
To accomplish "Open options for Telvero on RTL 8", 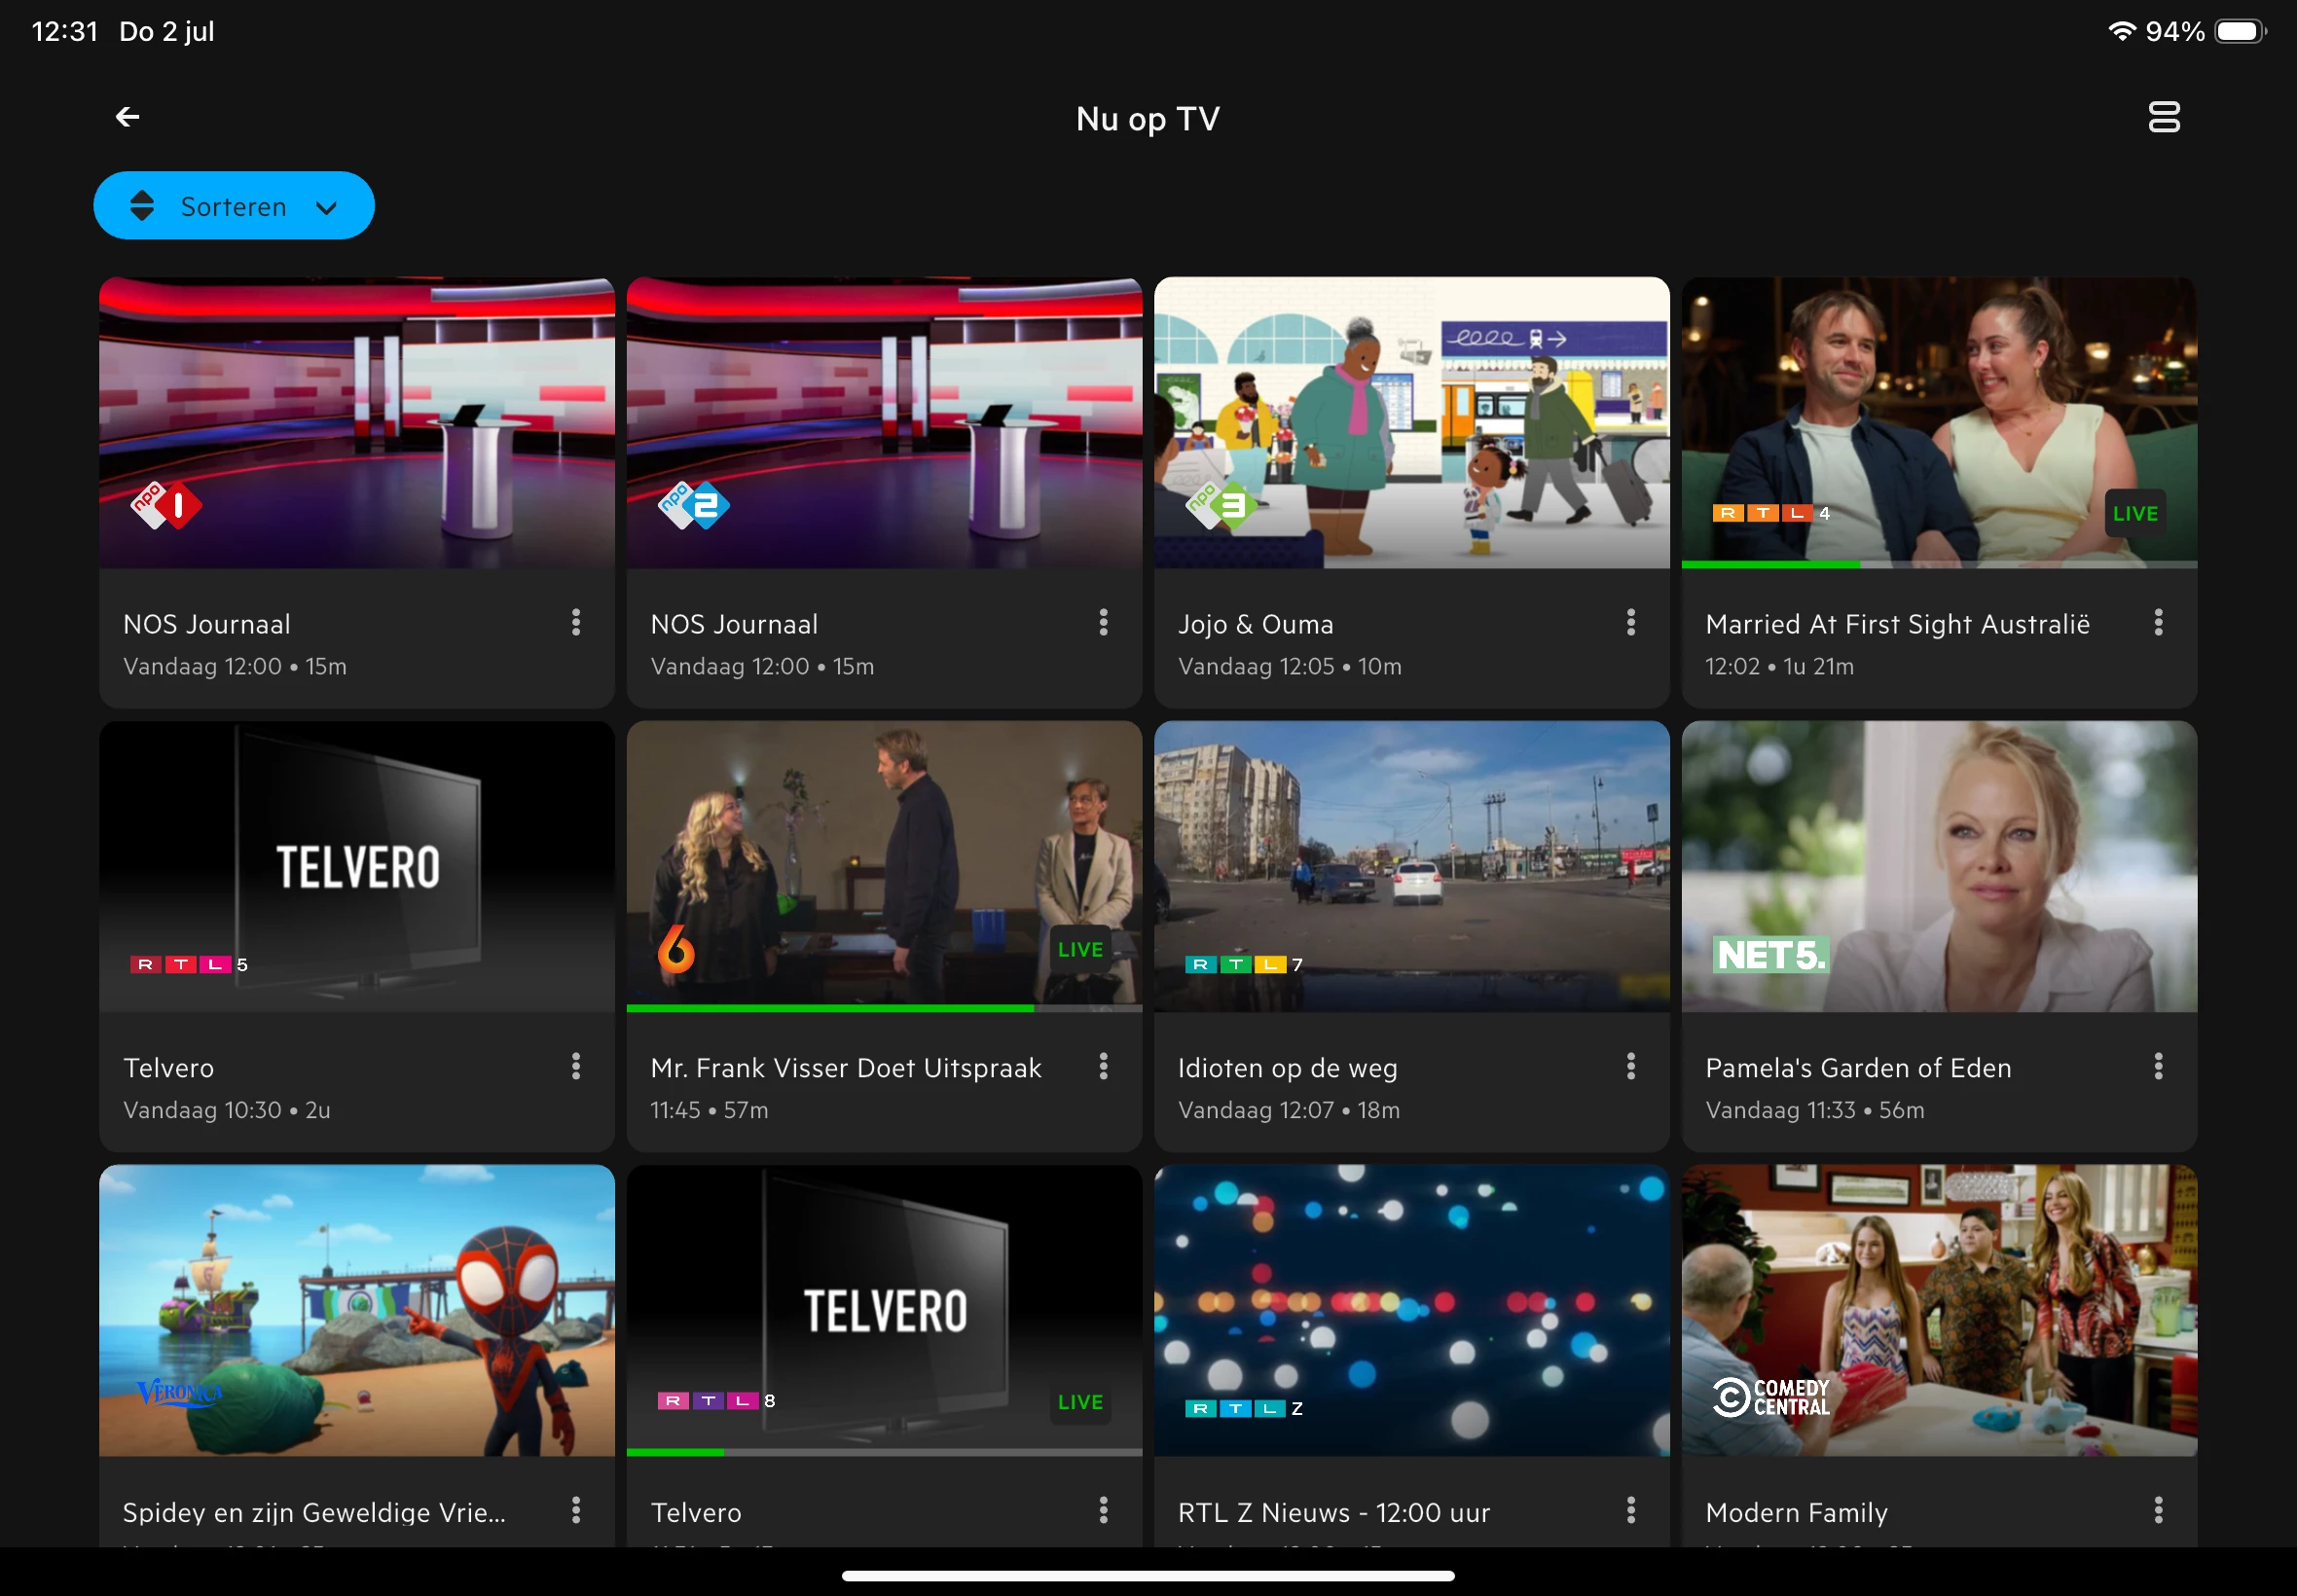I will 1103,1511.
